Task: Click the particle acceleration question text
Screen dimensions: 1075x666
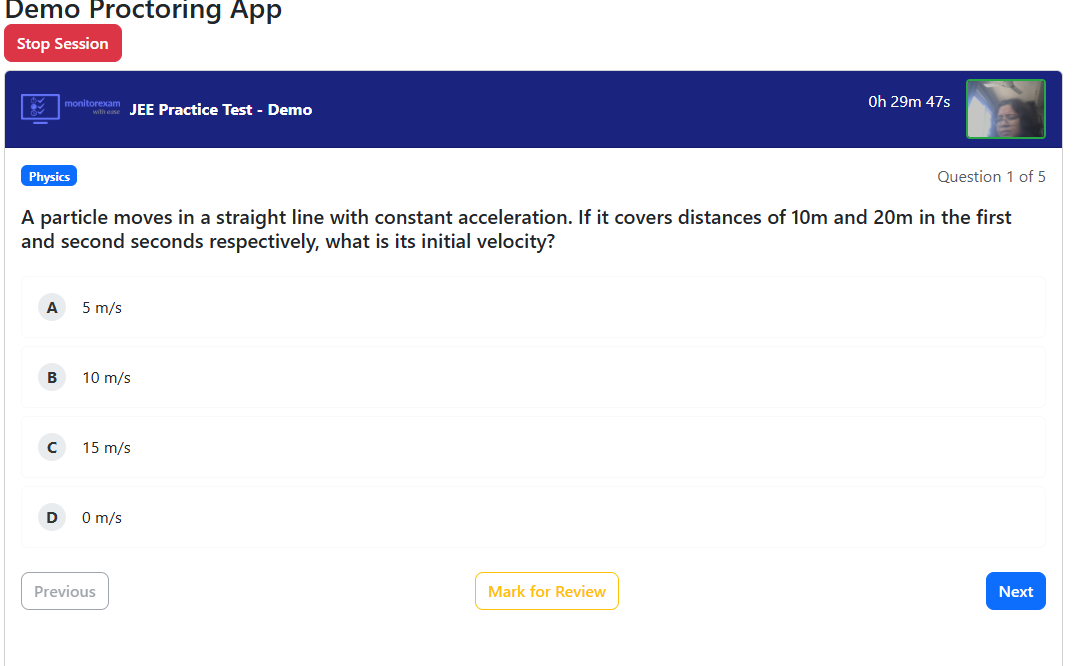Action: click(x=516, y=230)
